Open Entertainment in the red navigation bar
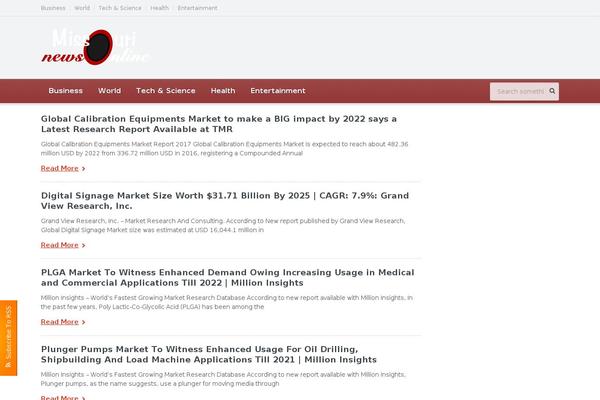Screen dimensions: 600x400 pyautogui.click(x=278, y=91)
